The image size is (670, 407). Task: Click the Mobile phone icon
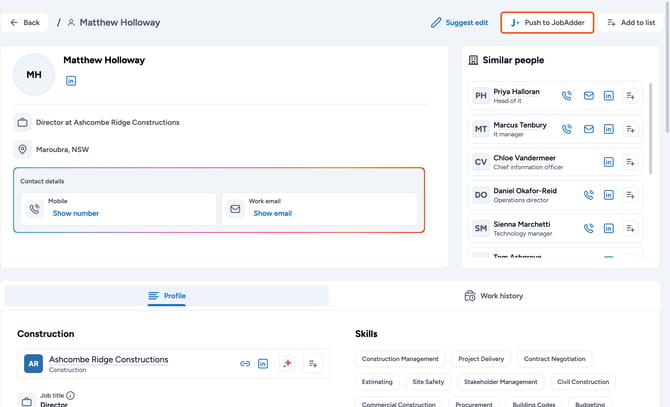click(34, 209)
